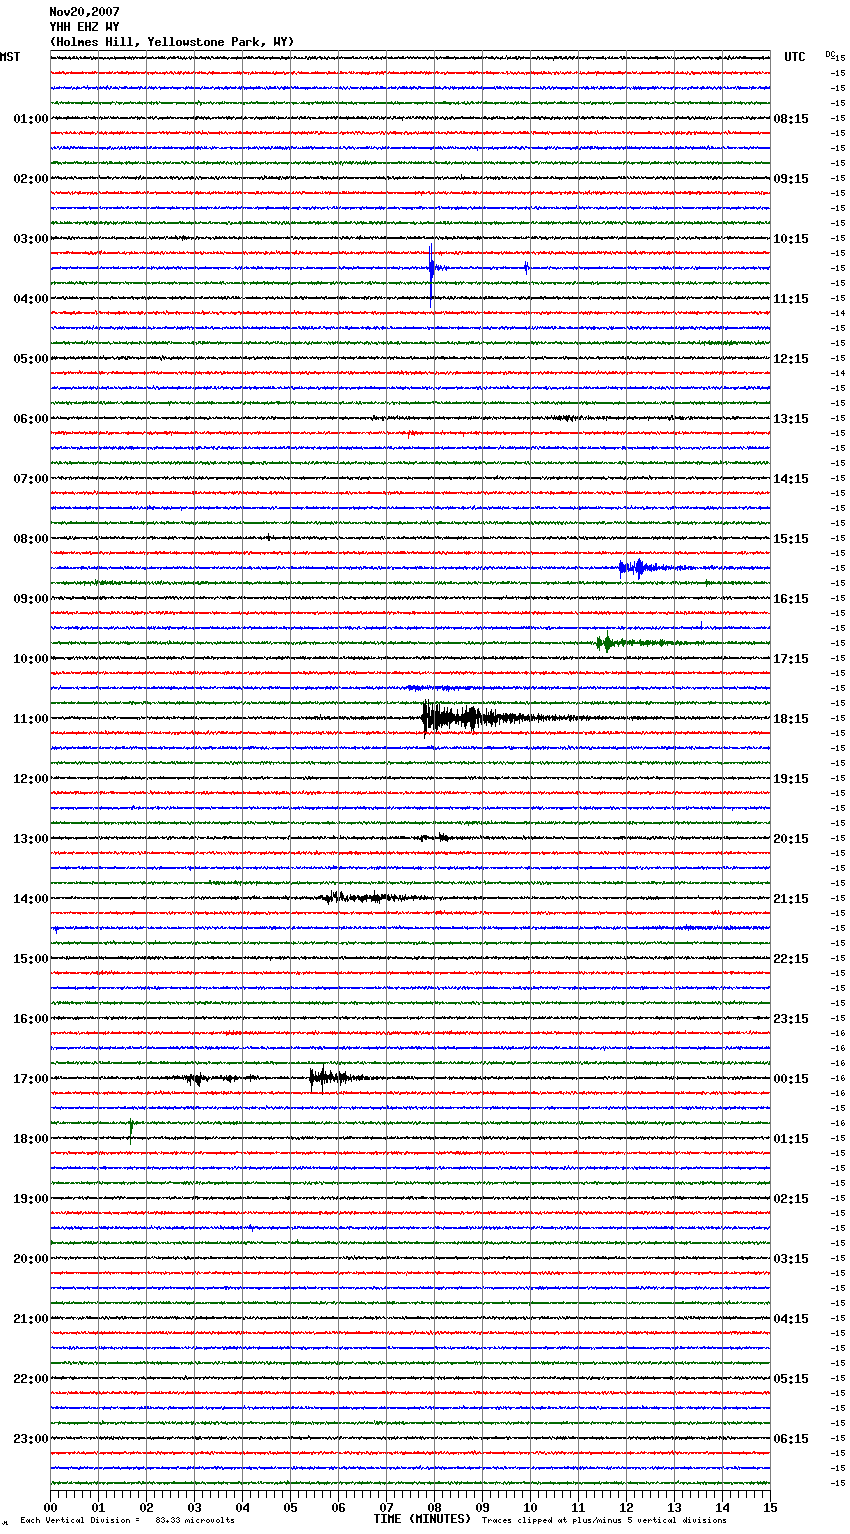The height and width of the screenshot is (1534, 850).
Task: Click the 08:15 UTC time label
Action: (791, 119)
